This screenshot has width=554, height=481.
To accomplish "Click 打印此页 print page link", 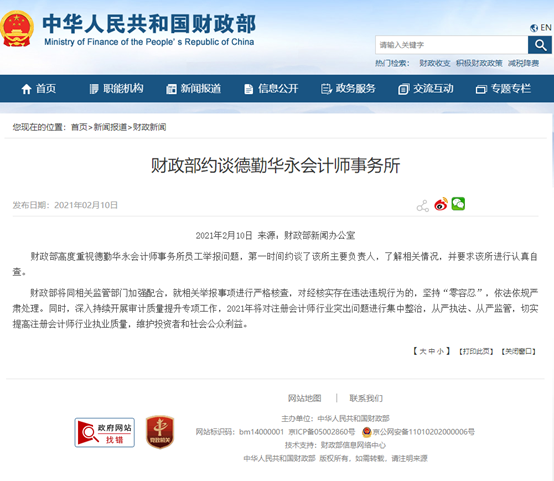I will tap(476, 351).
